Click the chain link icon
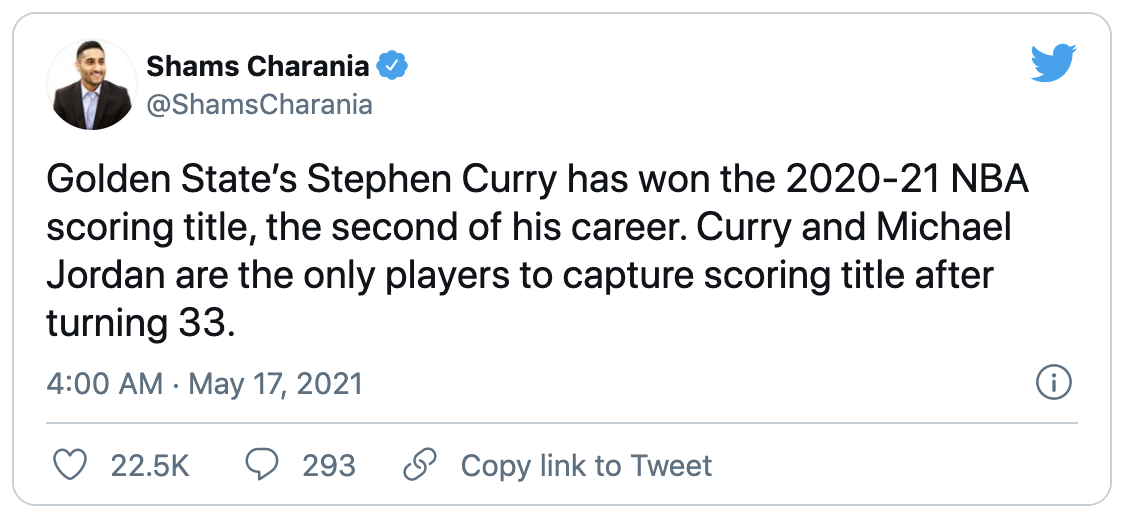1128x518 pixels. (420, 465)
